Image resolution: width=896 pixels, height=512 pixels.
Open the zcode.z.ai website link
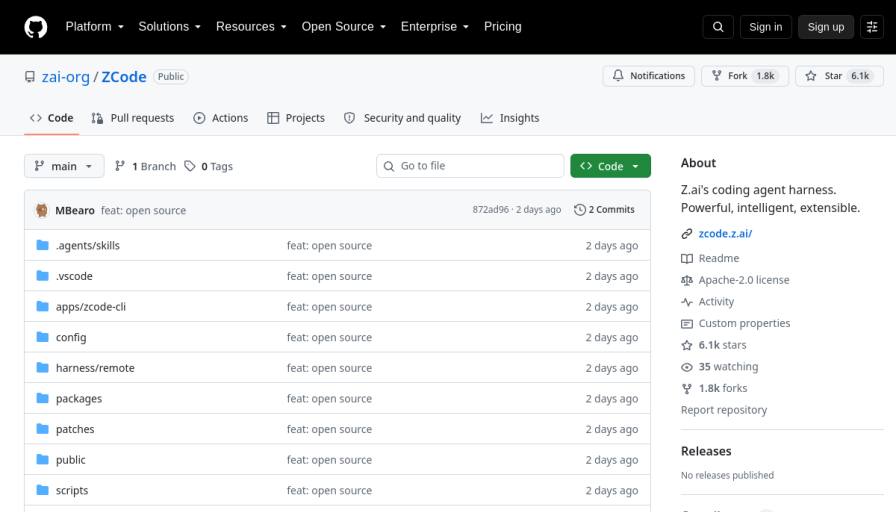coord(725,234)
